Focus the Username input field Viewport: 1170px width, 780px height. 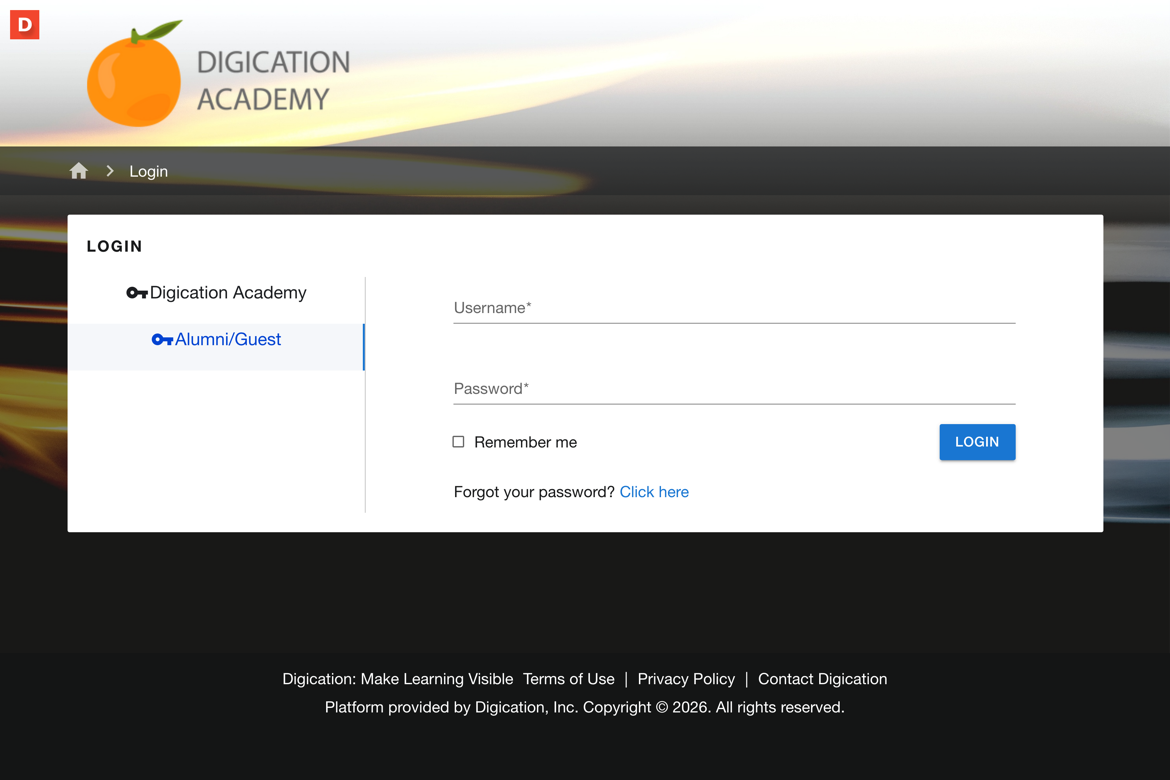(734, 308)
